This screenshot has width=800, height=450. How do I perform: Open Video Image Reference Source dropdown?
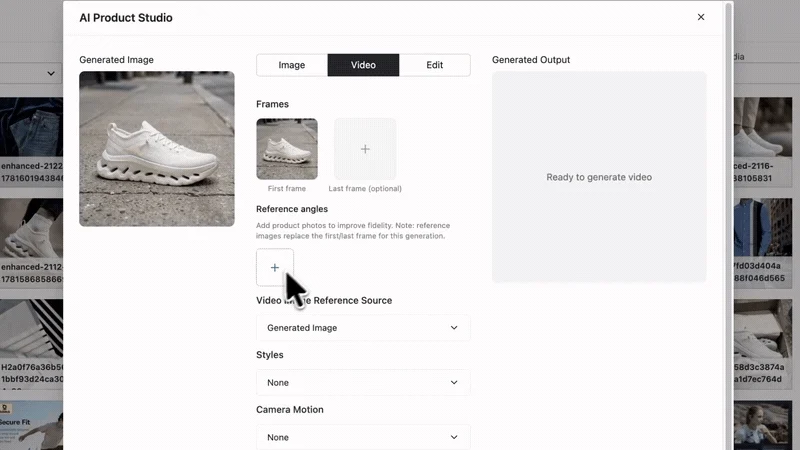click(363, 328)
